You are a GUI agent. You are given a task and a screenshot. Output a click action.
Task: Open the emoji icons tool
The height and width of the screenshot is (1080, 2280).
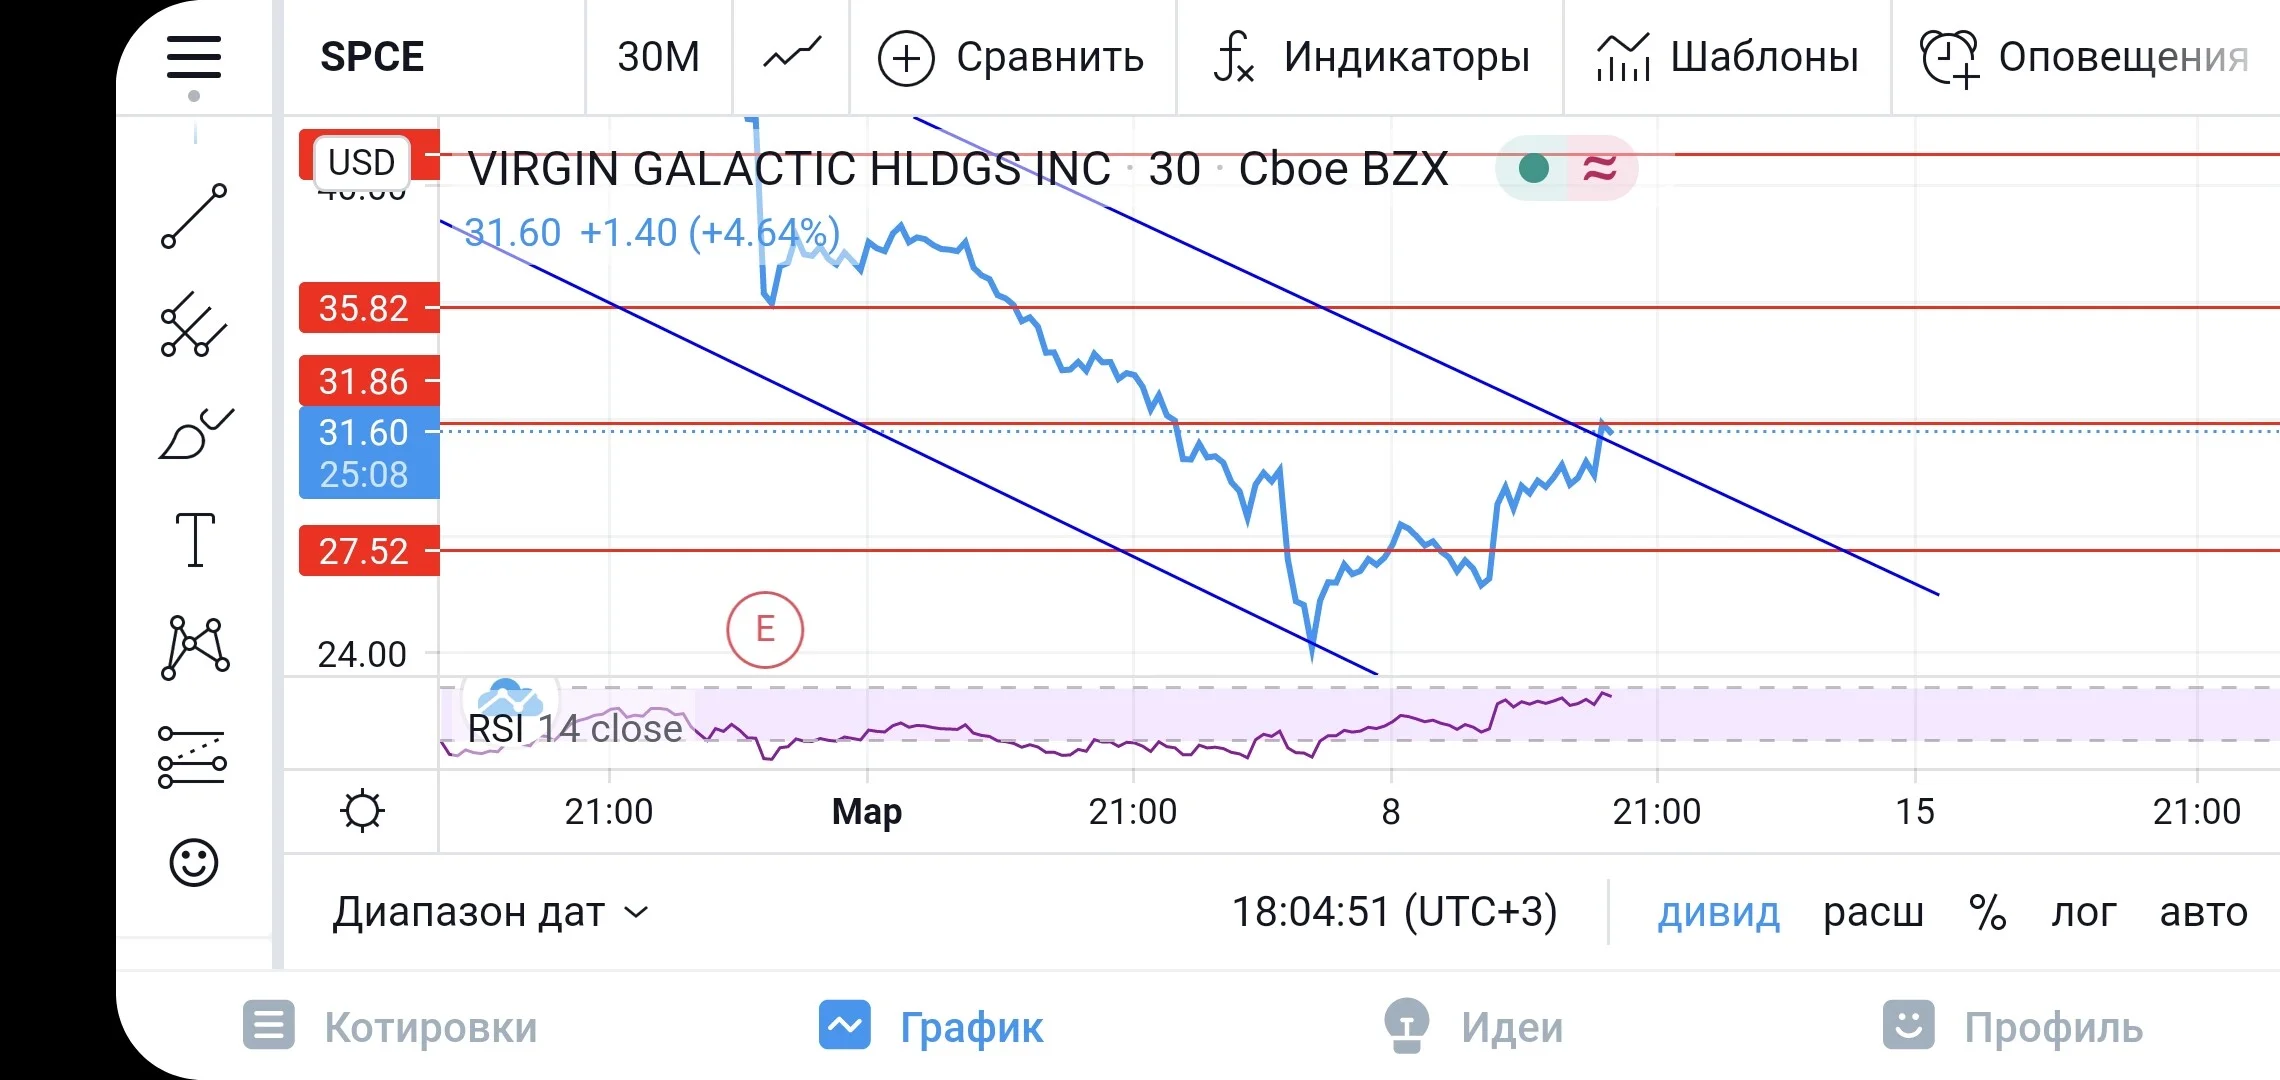194,862
